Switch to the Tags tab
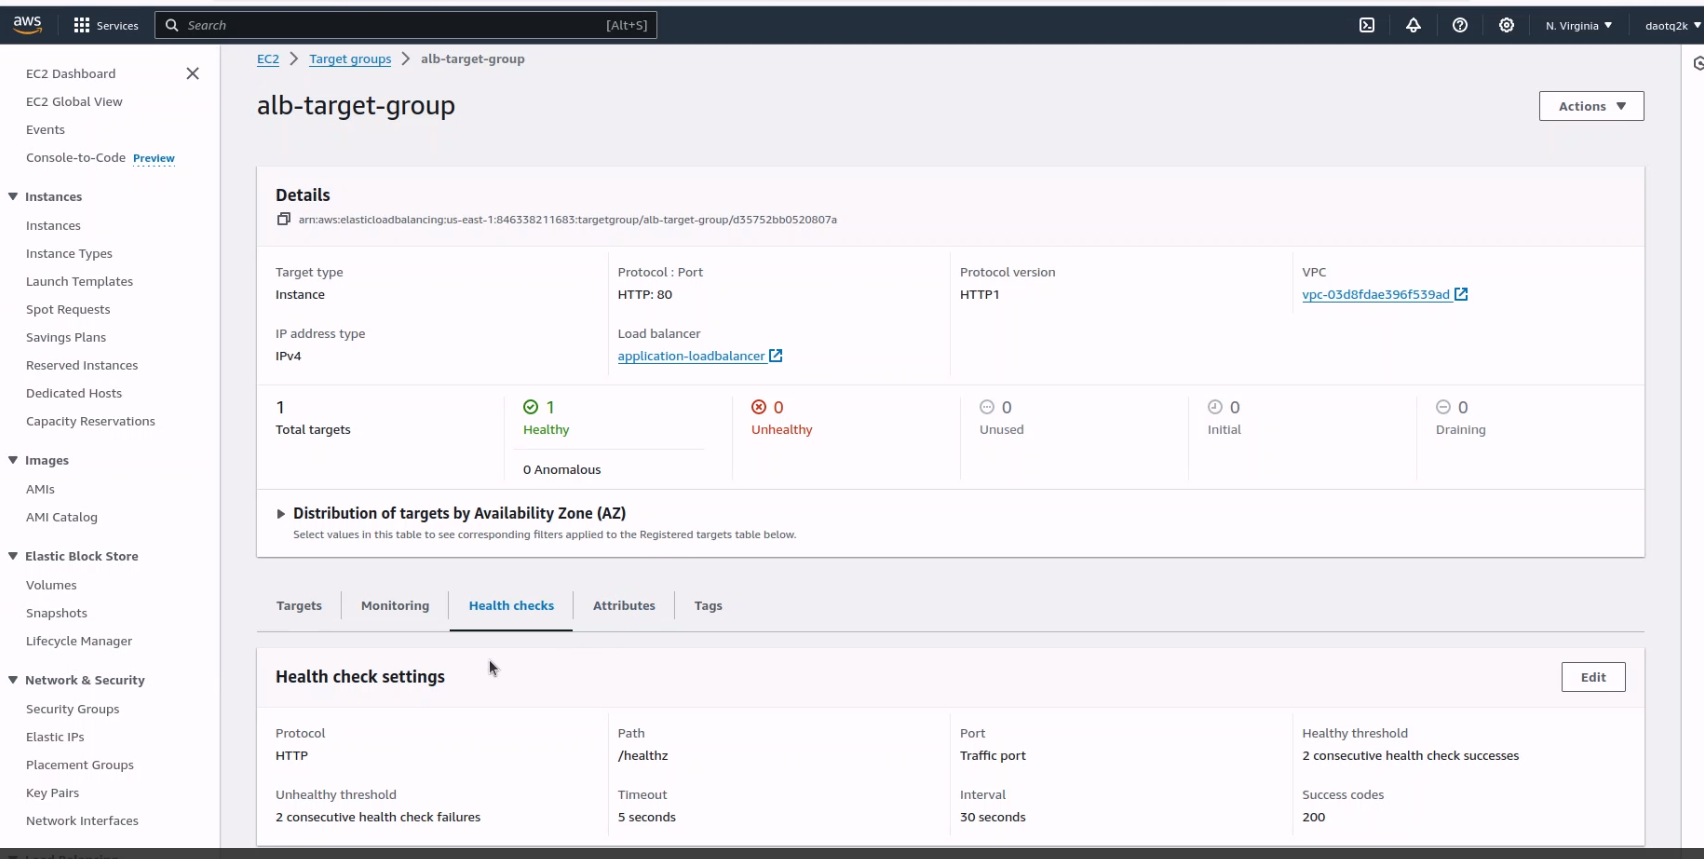1704x859 pixels. coord(708,606)
